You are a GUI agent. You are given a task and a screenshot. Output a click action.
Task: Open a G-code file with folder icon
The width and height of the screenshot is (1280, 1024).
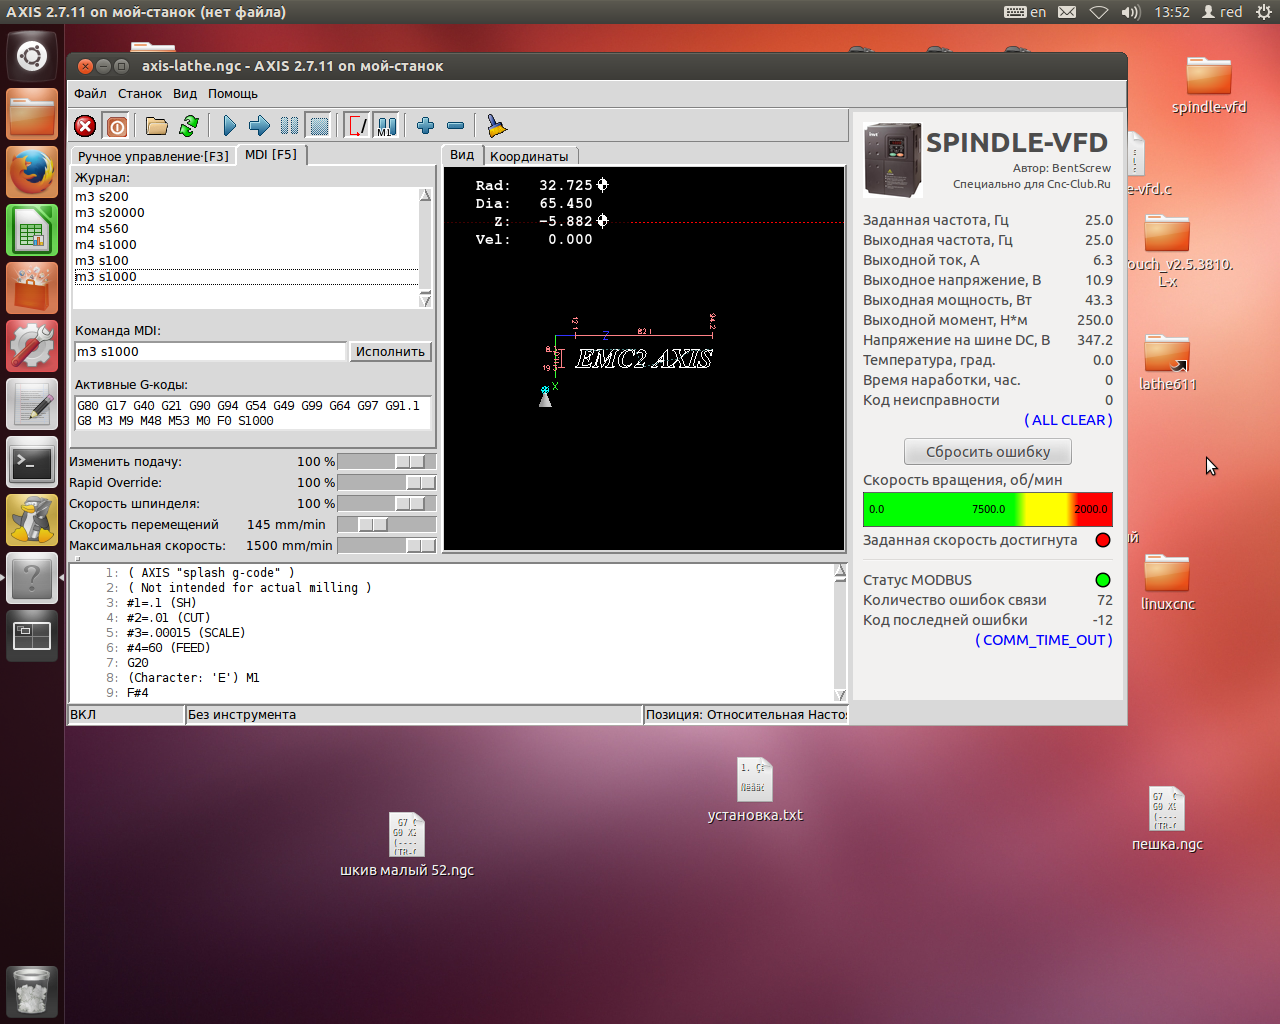[x=157, y=126]
